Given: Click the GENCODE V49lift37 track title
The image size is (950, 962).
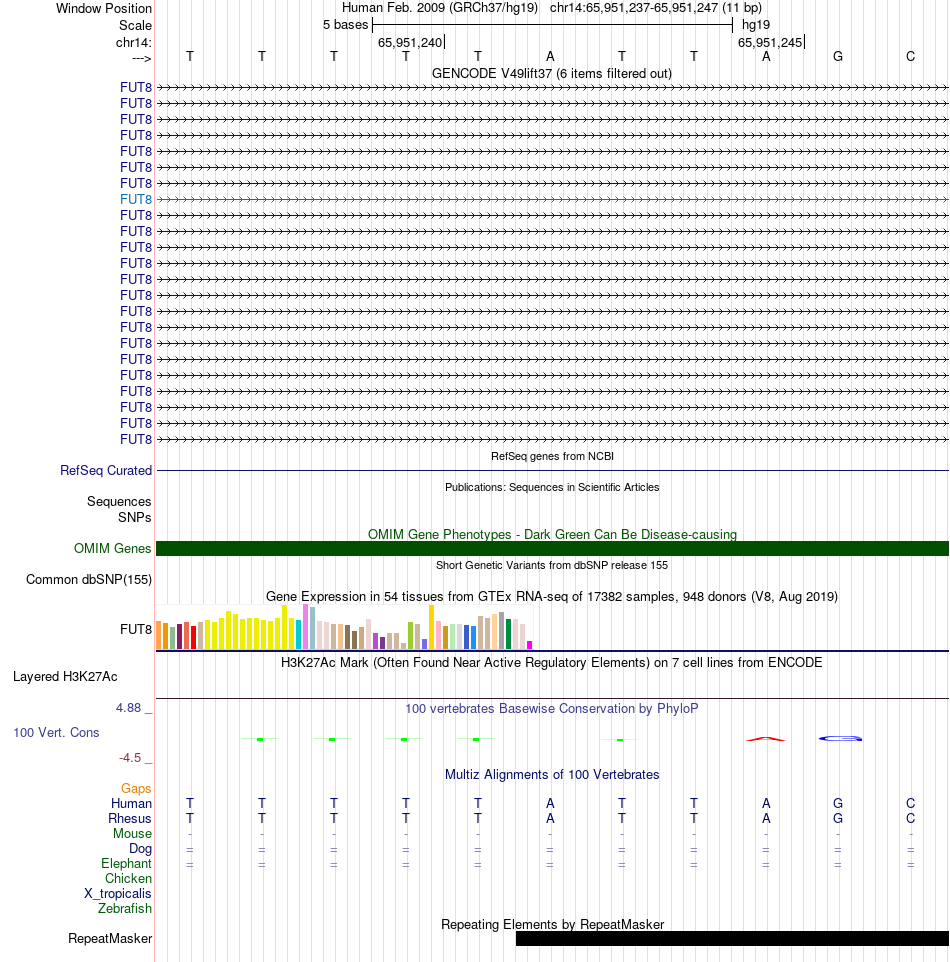Looking at the screenshot, I should click(x=552, y=74).
